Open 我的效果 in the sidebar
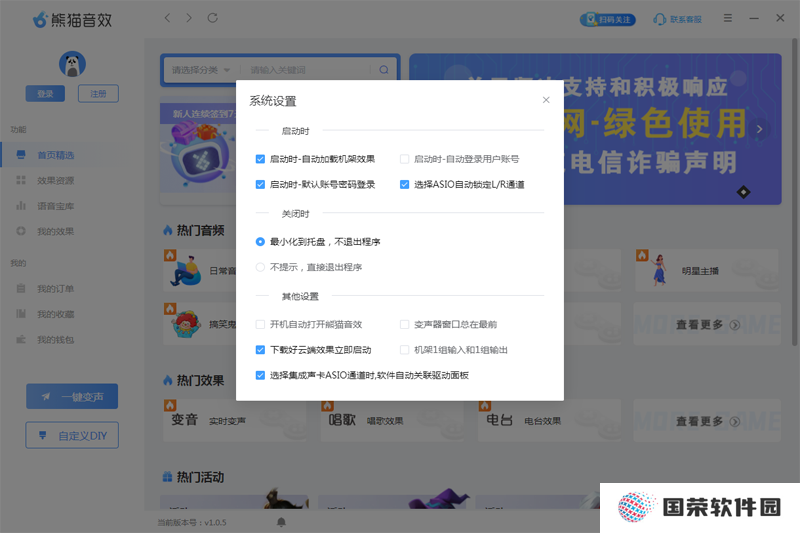800x533 pixels. [55, 232]
